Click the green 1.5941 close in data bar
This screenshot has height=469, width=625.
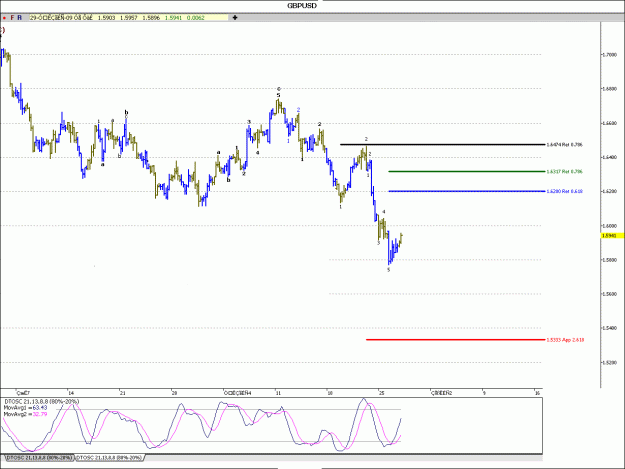173,18
